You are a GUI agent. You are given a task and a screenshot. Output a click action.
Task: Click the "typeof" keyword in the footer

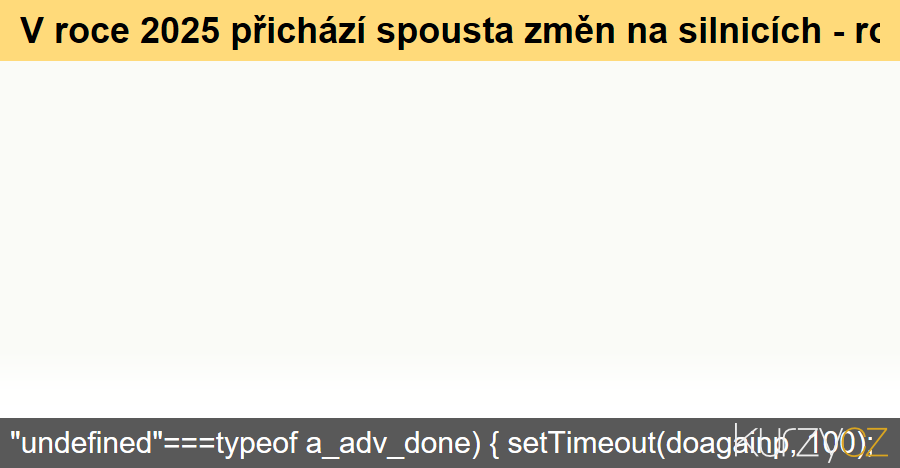click(256, 443)
